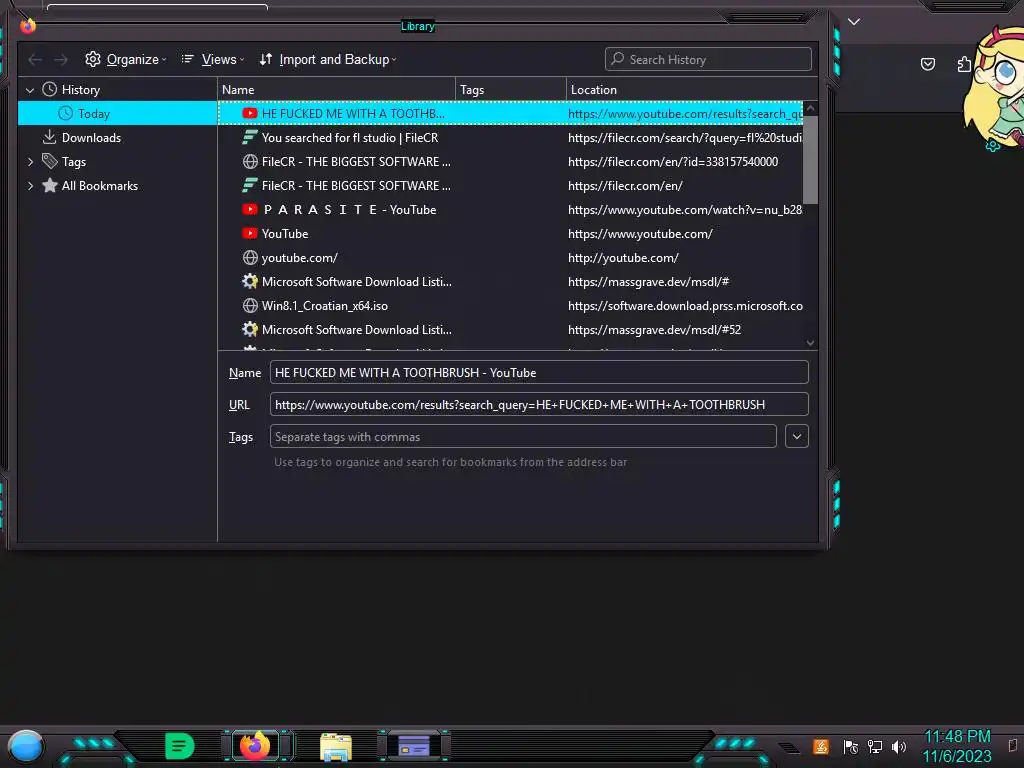
Task: Click the orange Java tray icon
Action: (x=821, y=746)
